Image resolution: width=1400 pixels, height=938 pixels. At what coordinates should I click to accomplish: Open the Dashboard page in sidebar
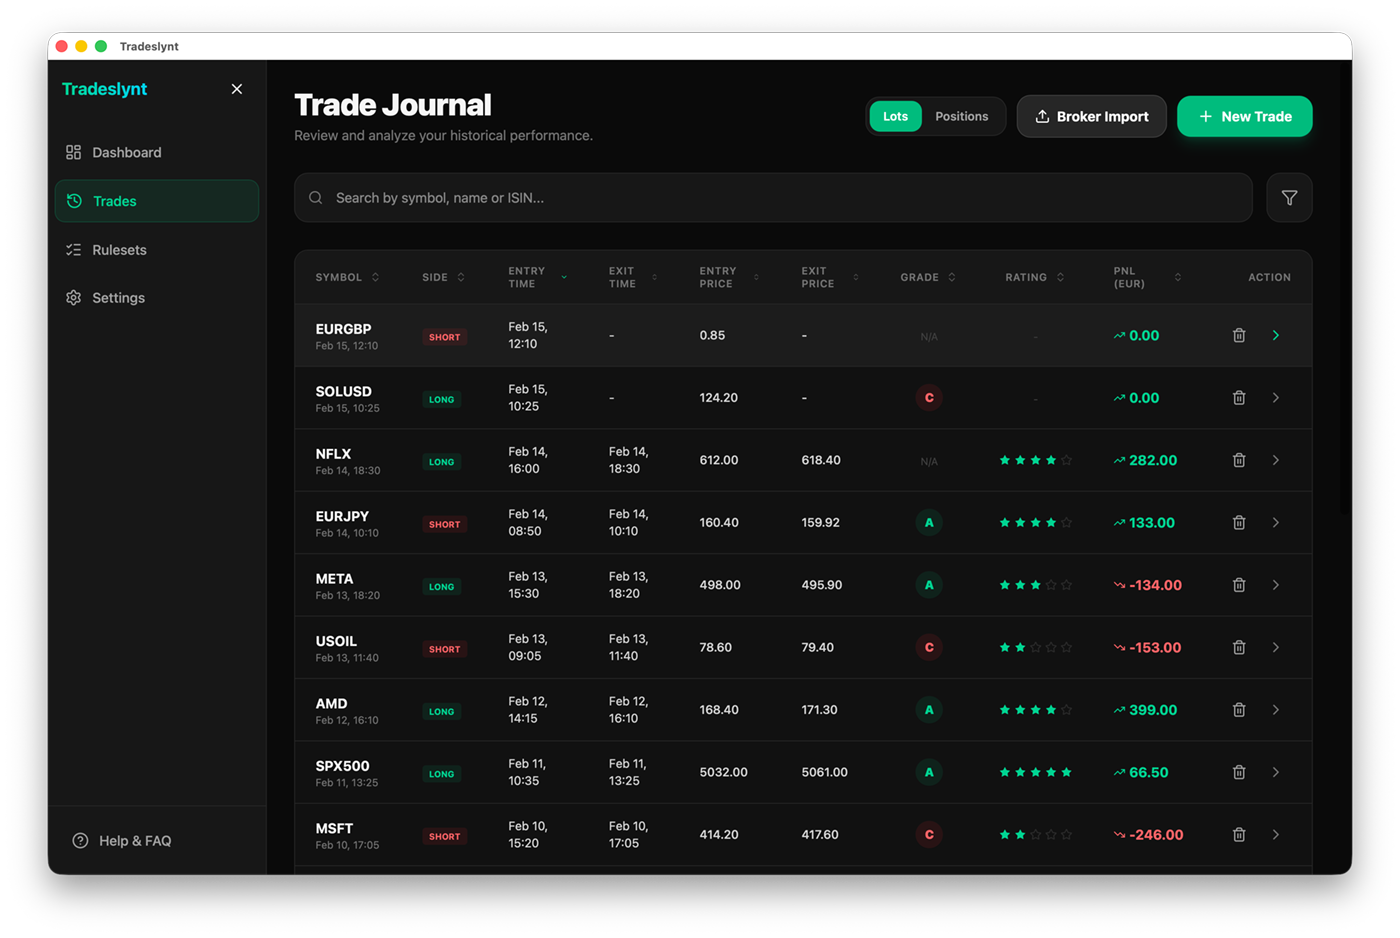tap(157, 152)
